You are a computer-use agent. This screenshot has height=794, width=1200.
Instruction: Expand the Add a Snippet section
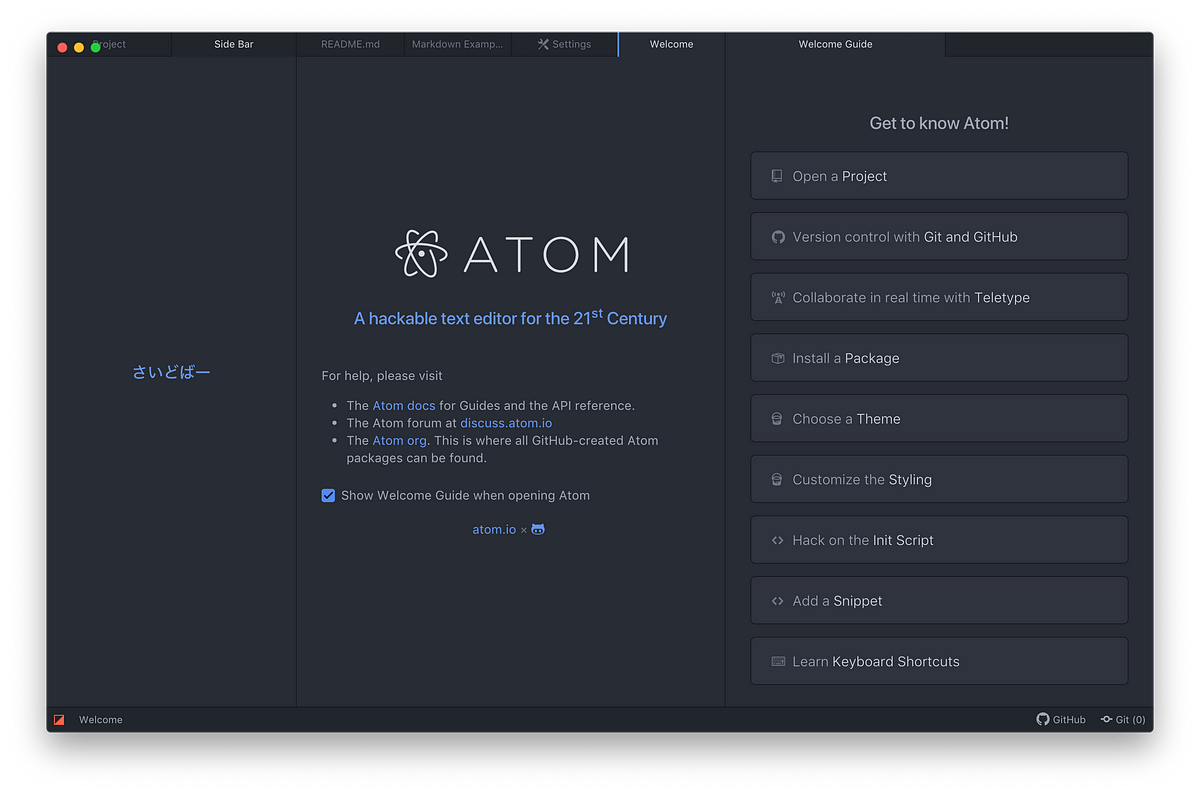938,600
